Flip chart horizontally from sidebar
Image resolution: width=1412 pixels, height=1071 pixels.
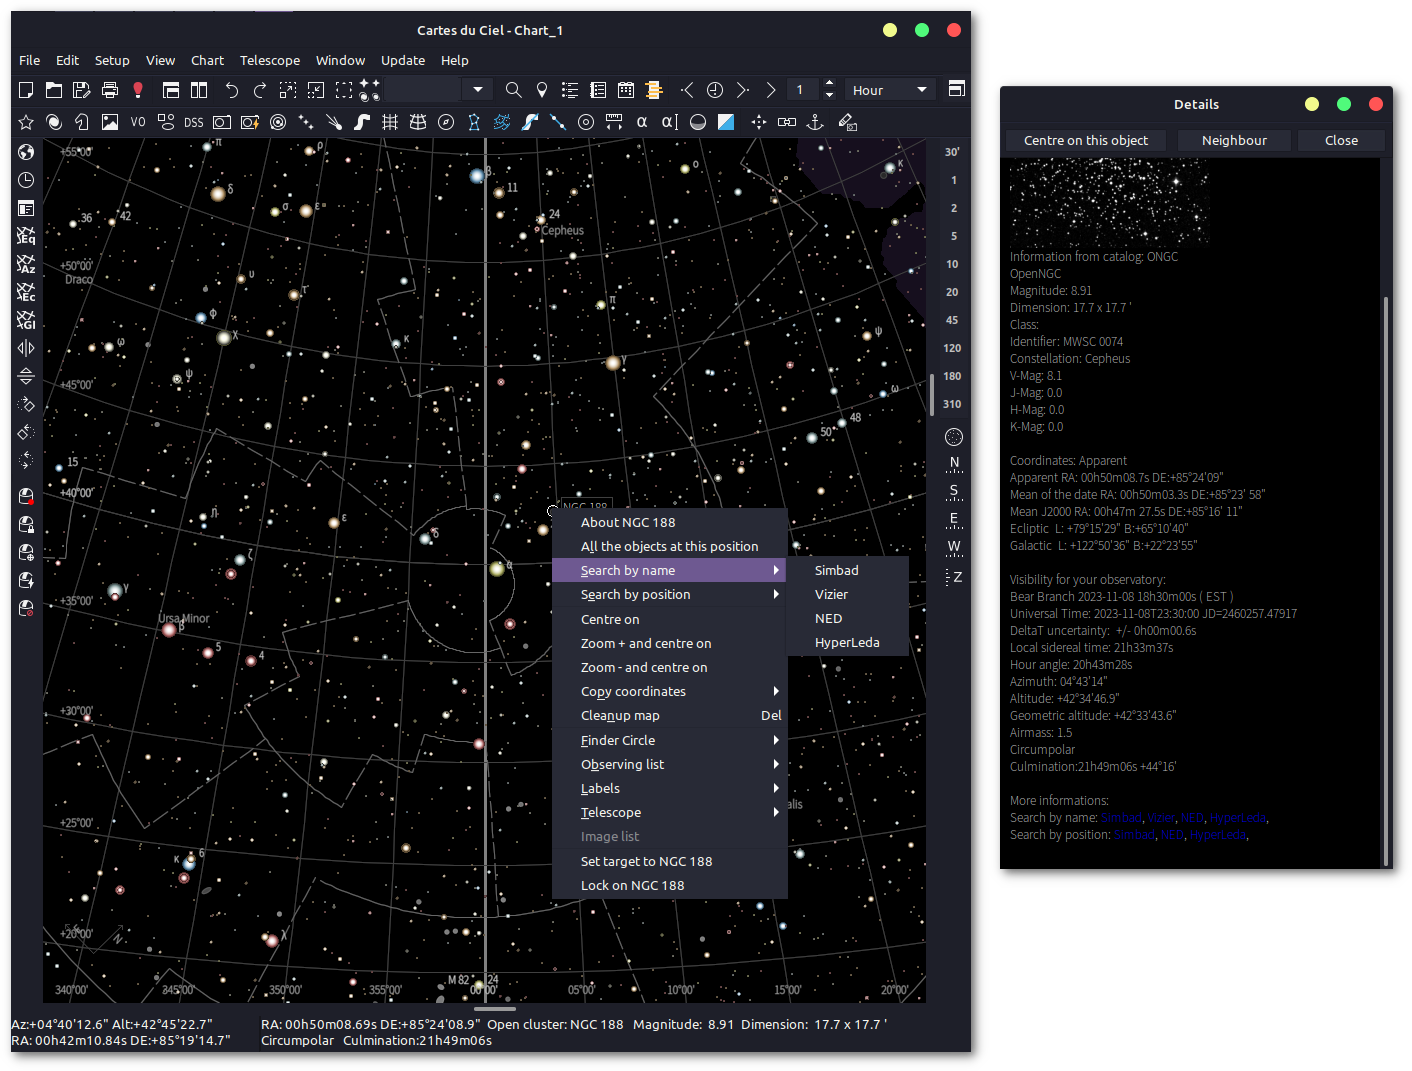[26, 348]
